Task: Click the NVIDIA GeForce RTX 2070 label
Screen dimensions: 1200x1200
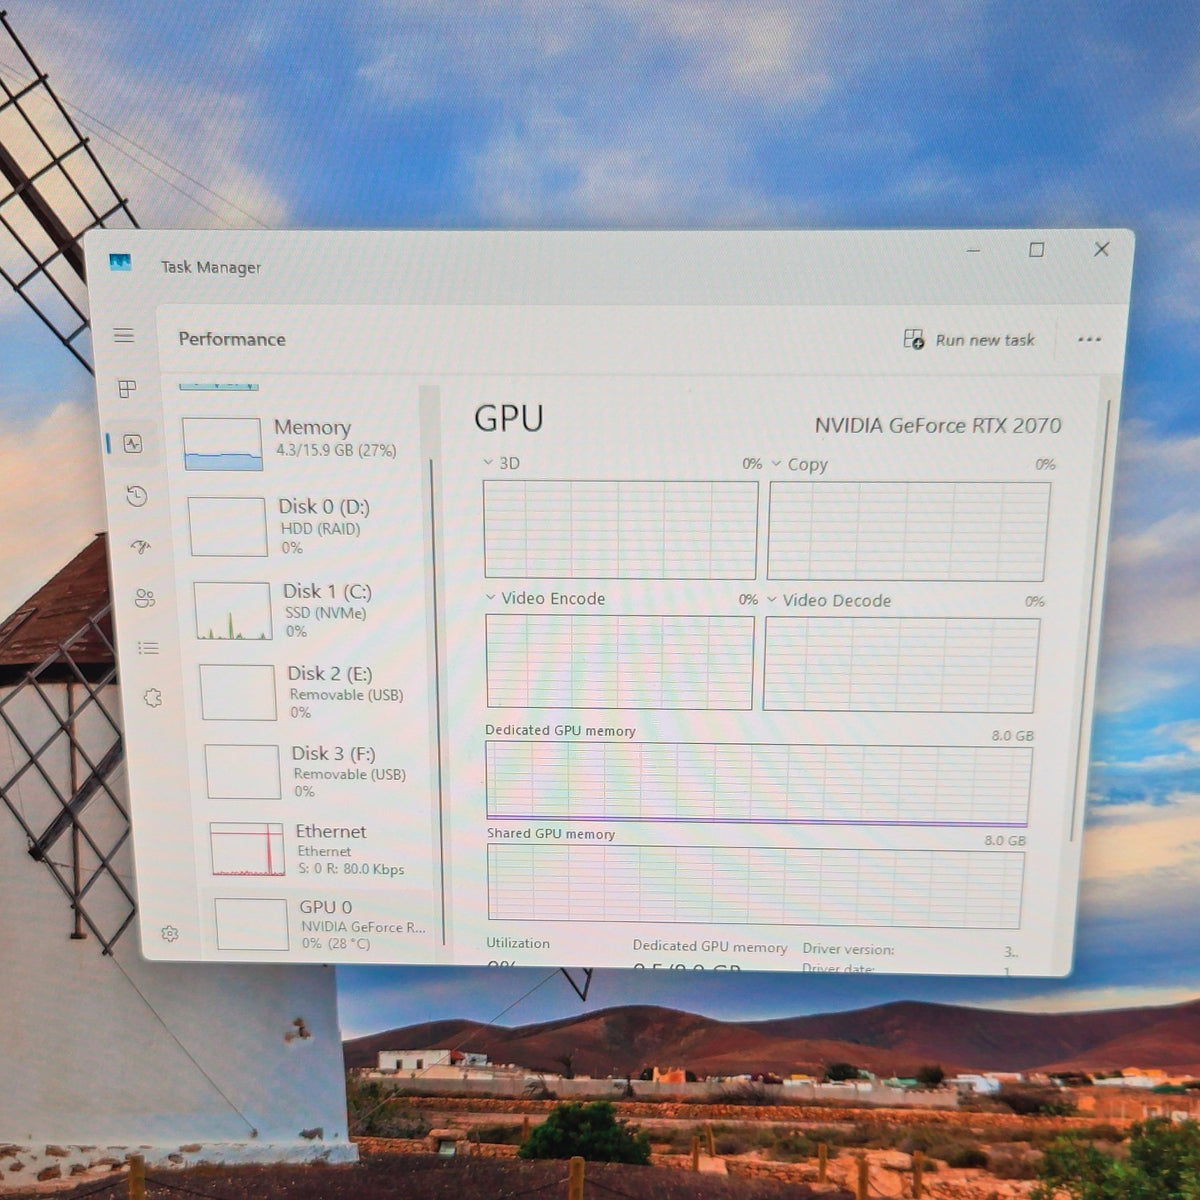Action: tap(938, 425)
